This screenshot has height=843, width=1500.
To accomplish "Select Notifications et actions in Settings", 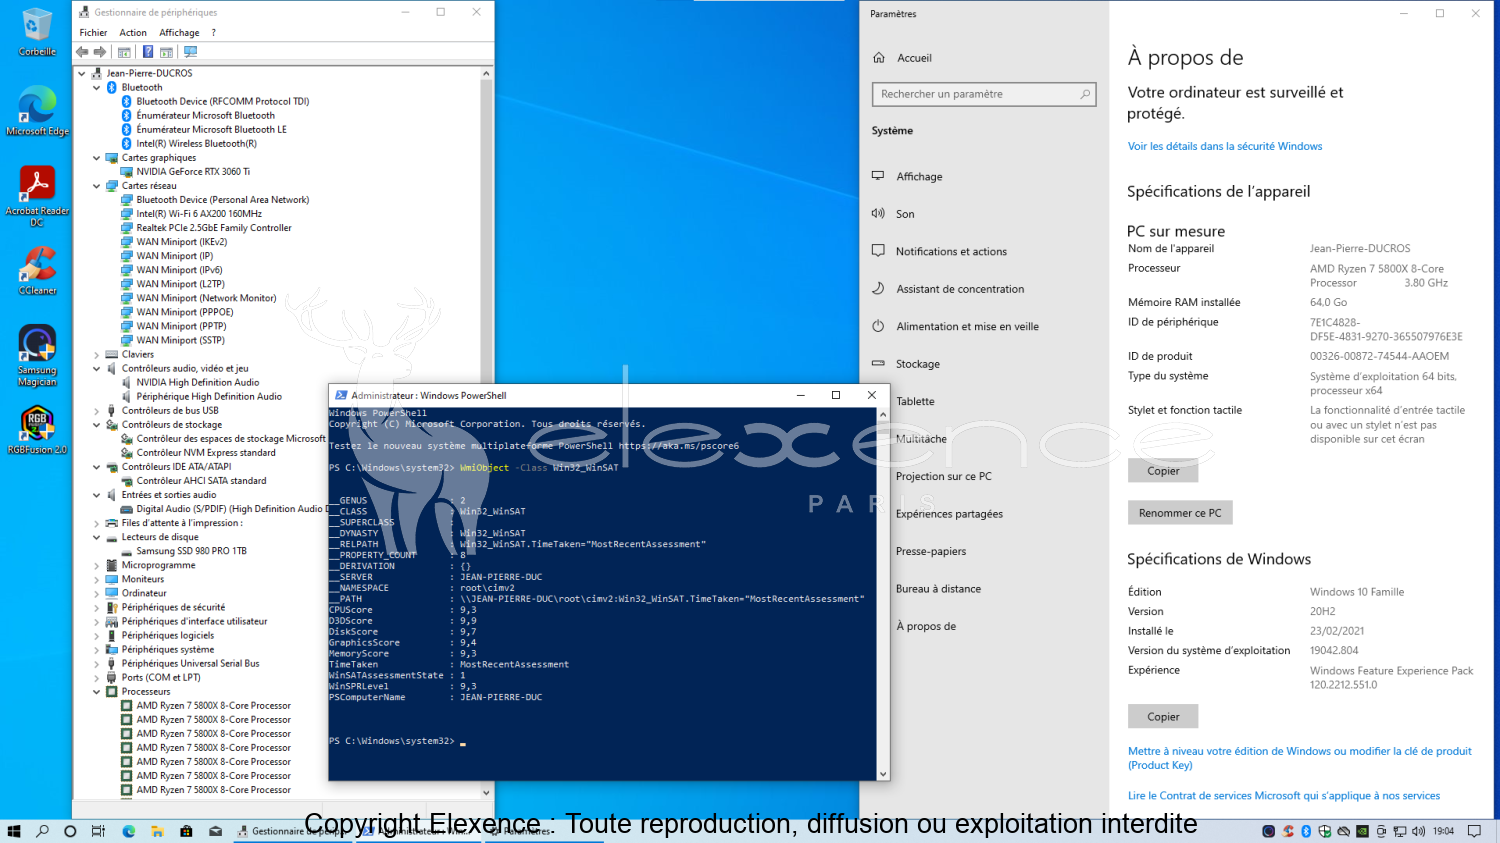I will click(x=951, y=252).
